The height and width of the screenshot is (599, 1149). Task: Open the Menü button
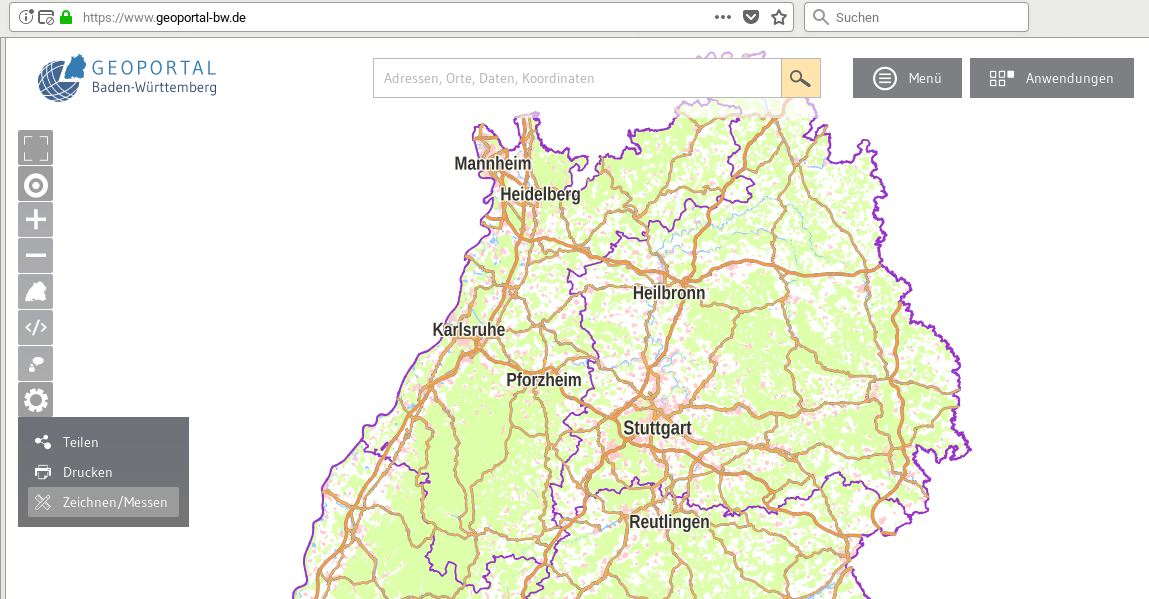point(907,78)
